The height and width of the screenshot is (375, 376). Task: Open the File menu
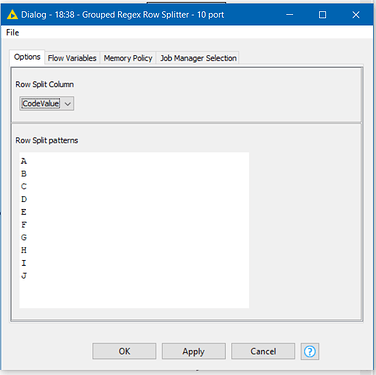click(13, 33)
